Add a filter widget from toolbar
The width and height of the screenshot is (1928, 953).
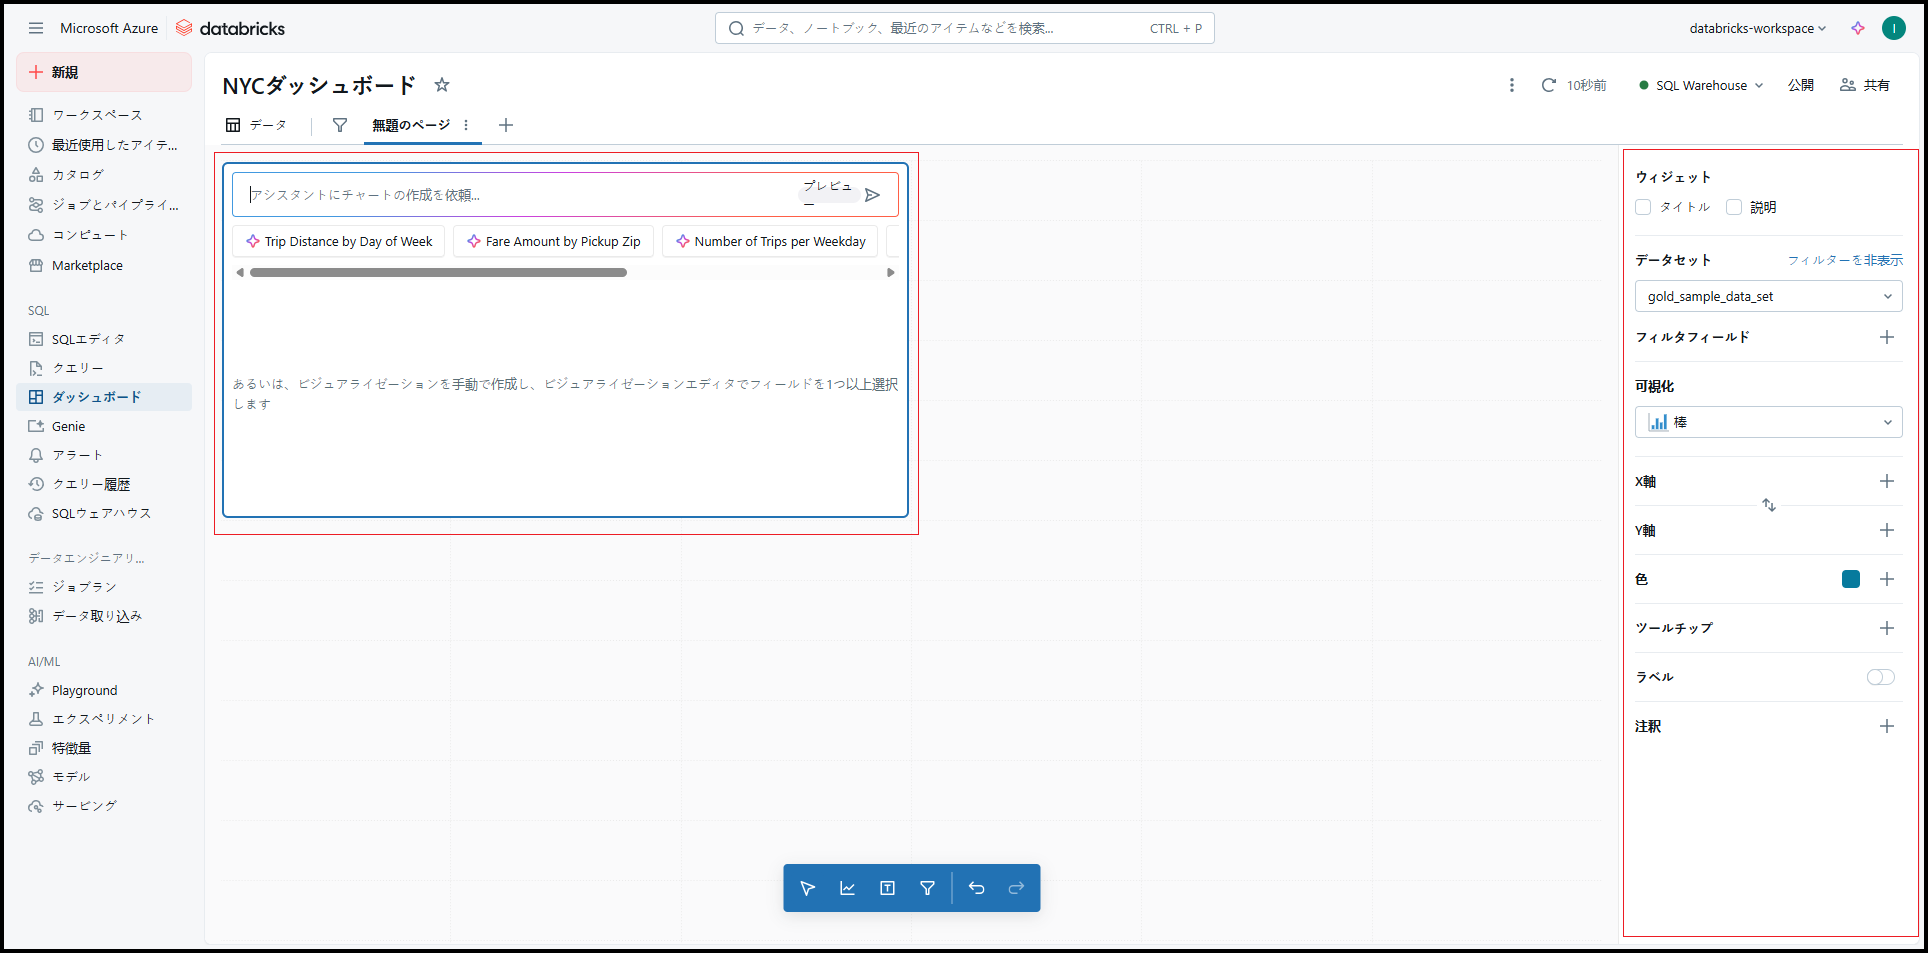927,888
